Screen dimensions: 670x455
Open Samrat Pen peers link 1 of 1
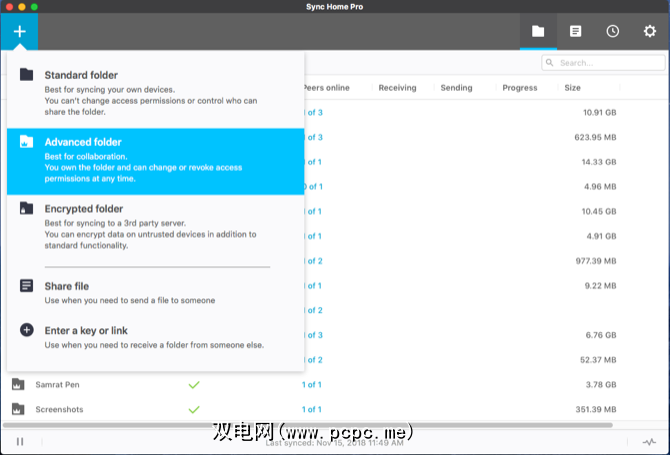[x=311, y=385]
